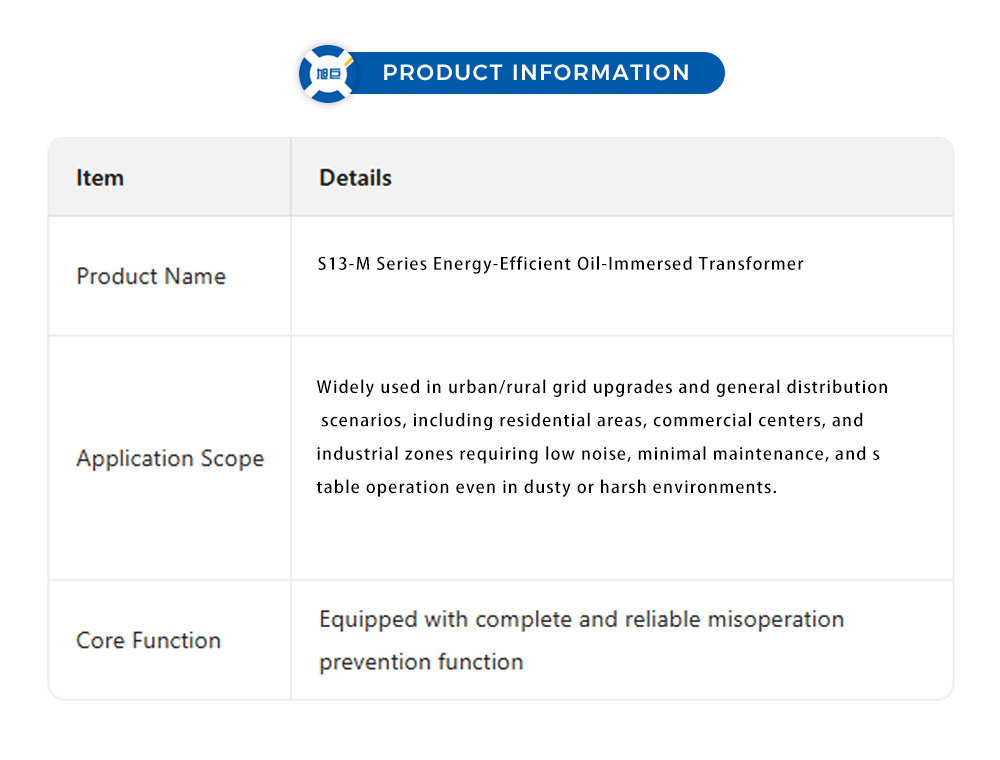Click the 'Equipped with complete and reliable' line
The width and height of the screenshot is (1000, 760).
pos(581,620)
